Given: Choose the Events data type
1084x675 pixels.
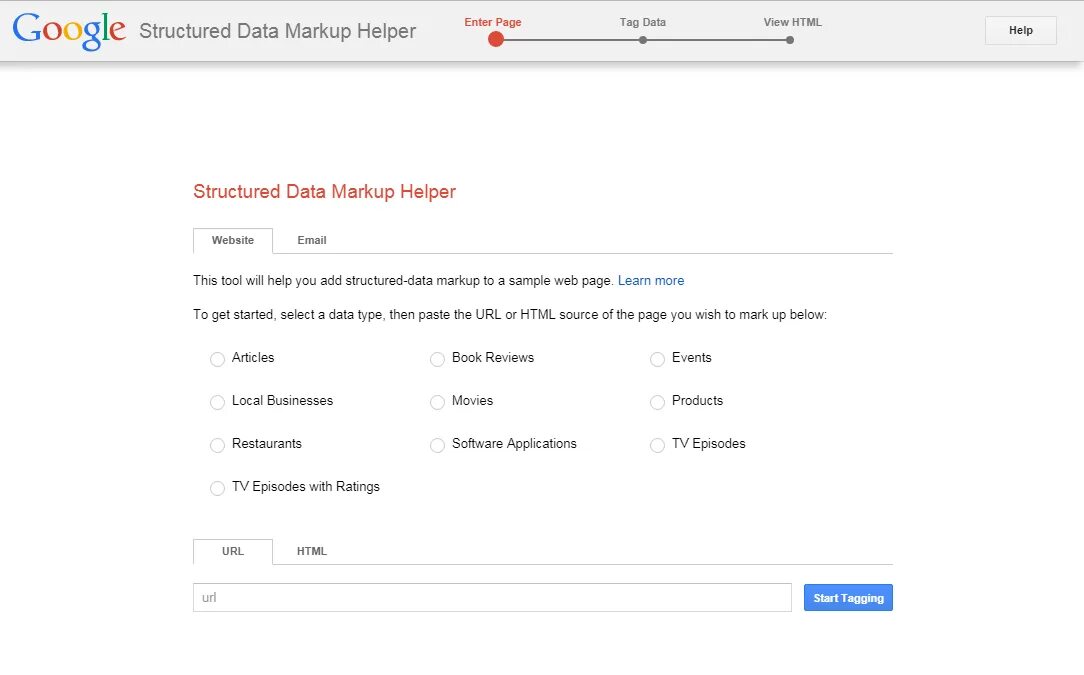Looking at the screenshot, I should pyautogui.click(x=657, y=359).
